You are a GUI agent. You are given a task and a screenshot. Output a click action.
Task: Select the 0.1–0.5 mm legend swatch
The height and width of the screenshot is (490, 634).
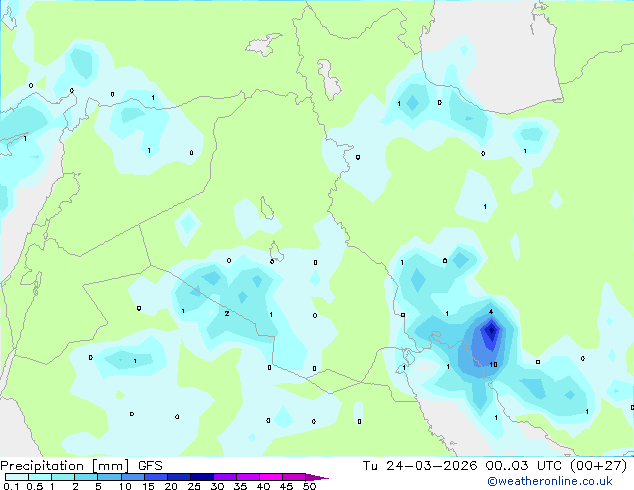(17, 477)
